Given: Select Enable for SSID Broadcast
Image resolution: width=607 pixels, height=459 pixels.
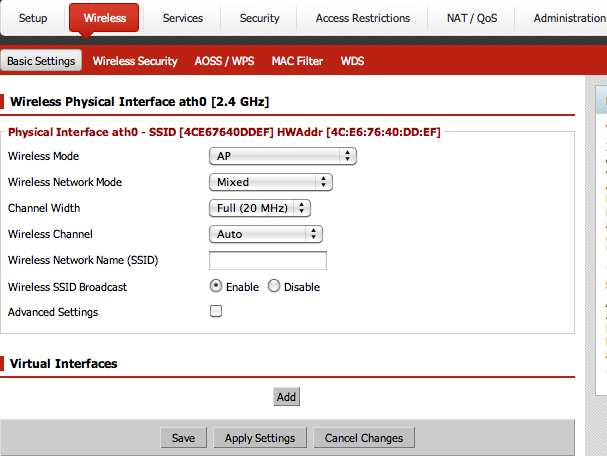Looking at the screenshot, I should 216,287.
